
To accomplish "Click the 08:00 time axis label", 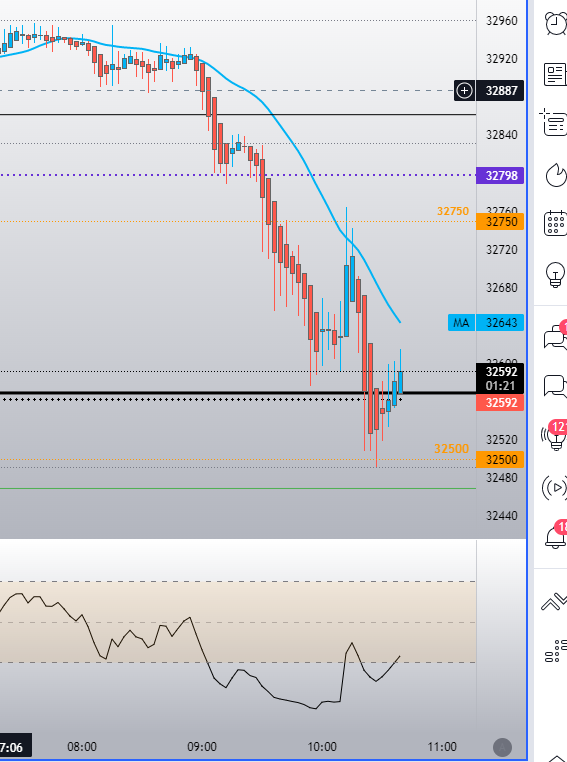I will click(x=82, y=746).
